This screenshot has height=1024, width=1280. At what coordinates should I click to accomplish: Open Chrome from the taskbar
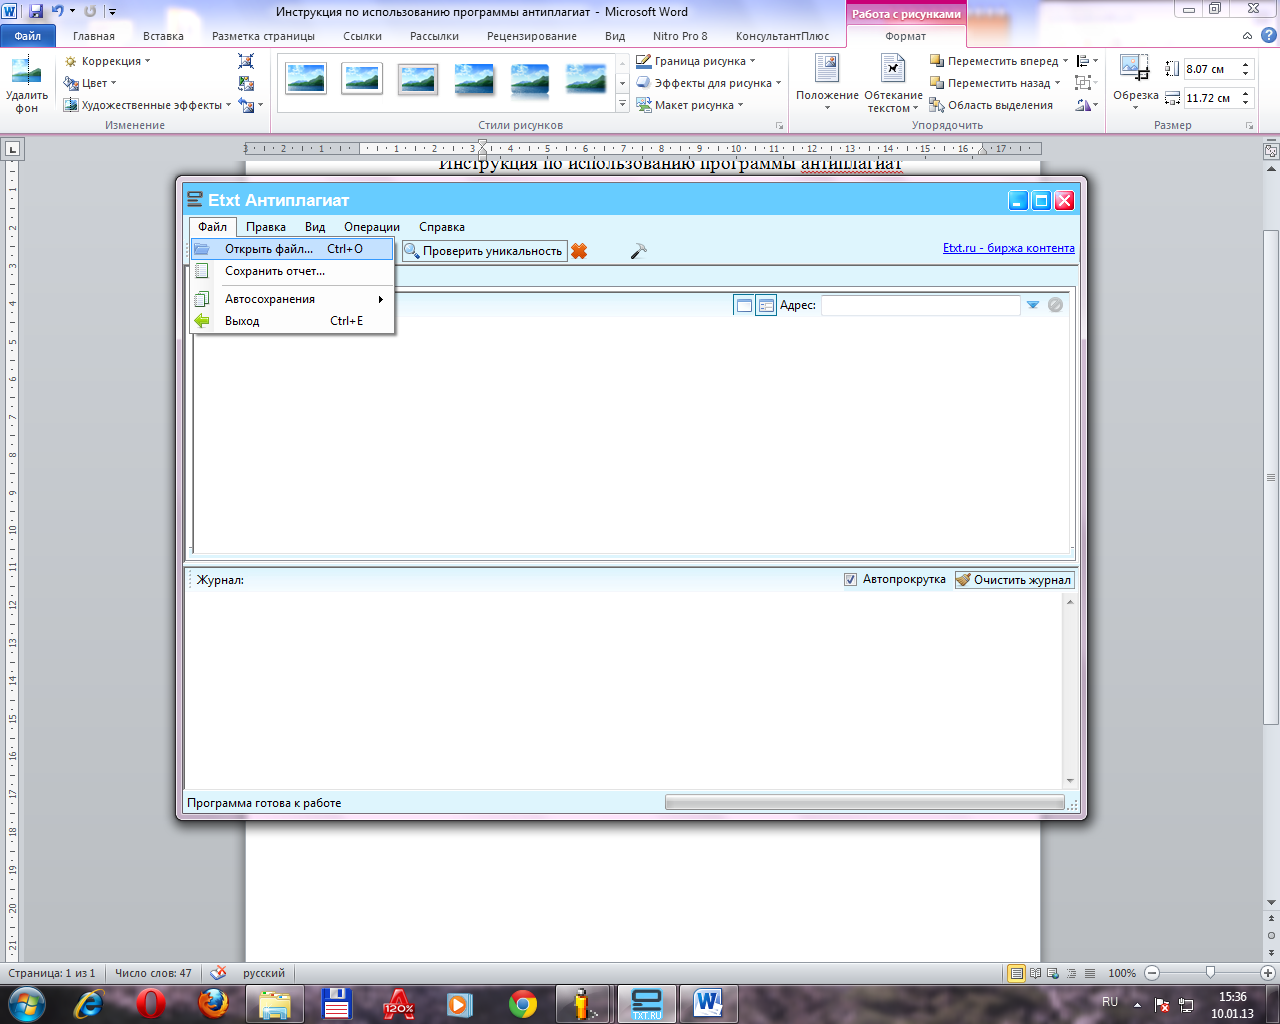[x=523, y=1003]
